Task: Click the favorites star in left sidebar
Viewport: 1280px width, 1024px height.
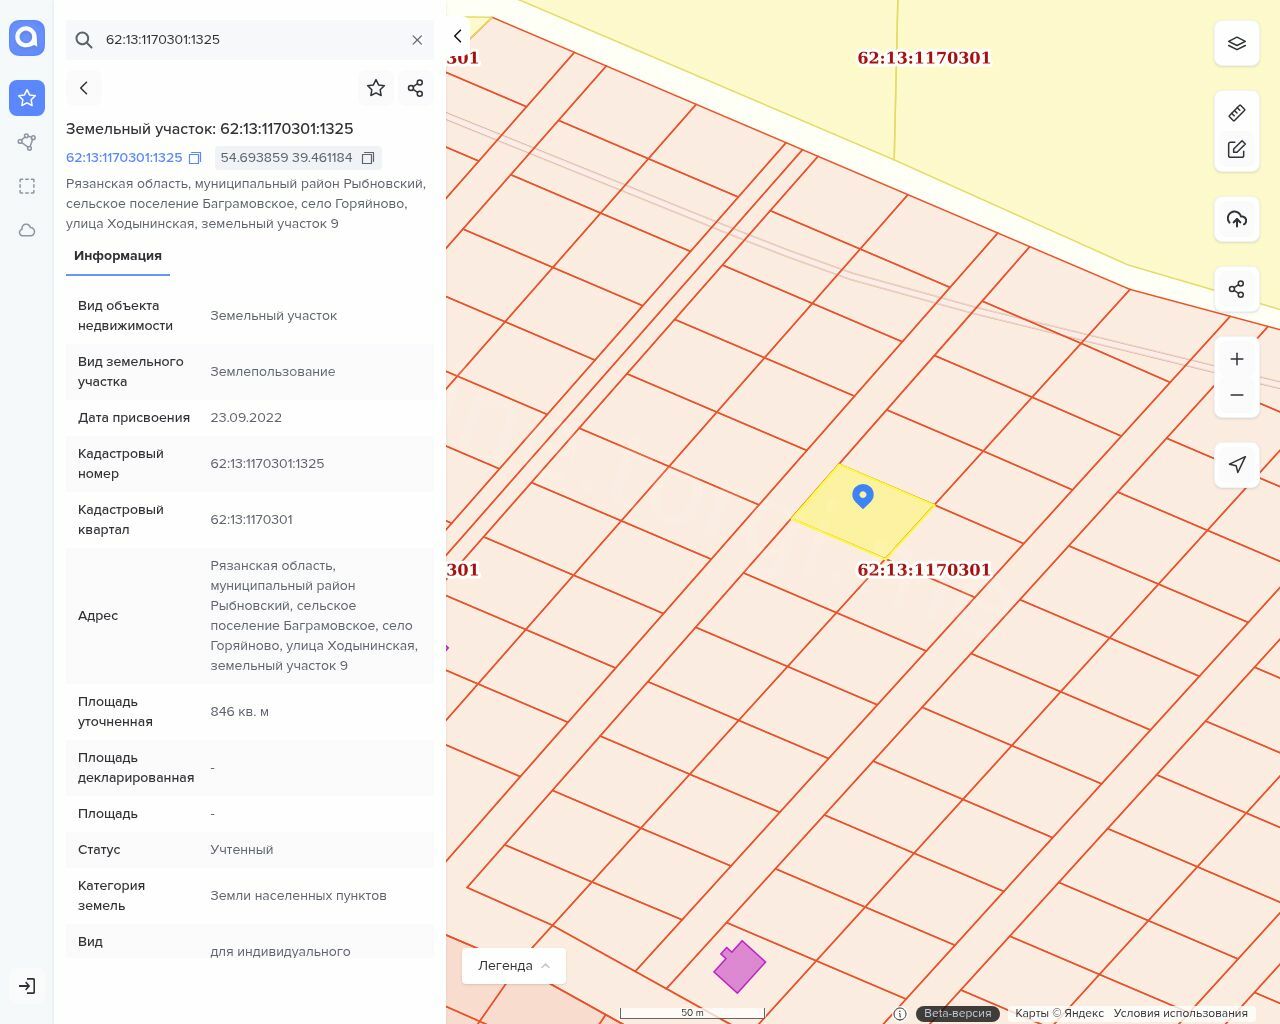Action: click(27, 98)
